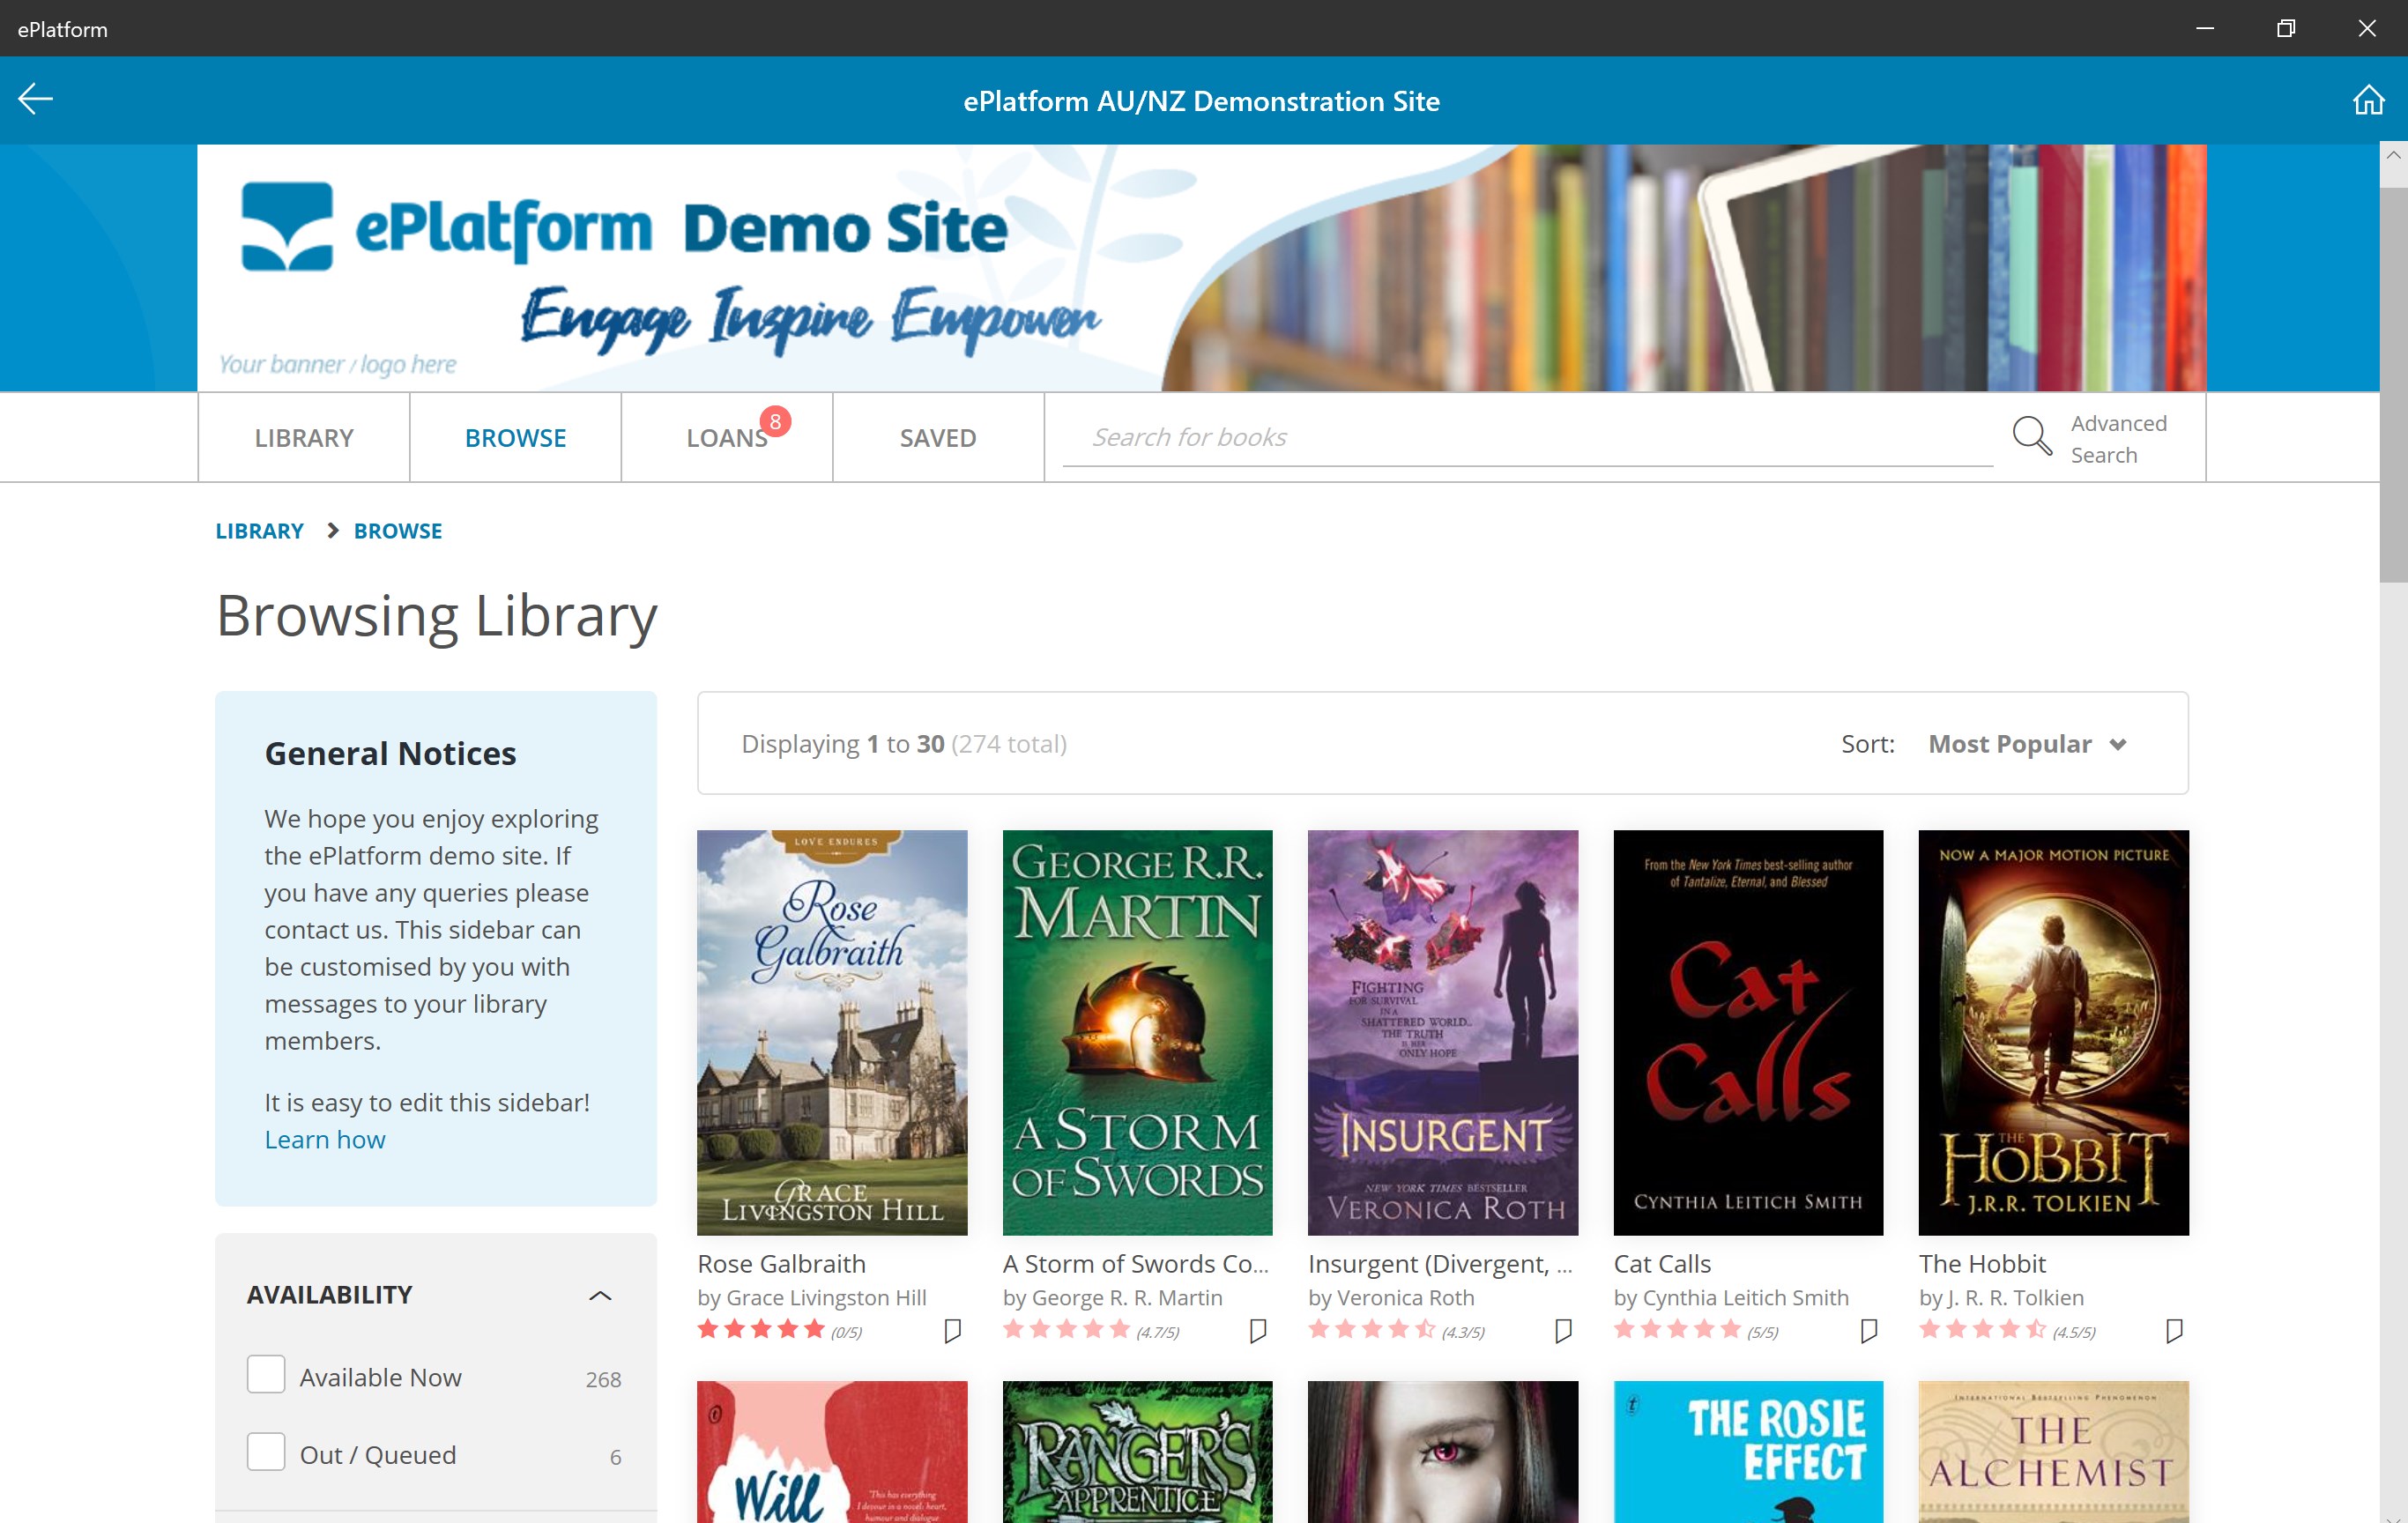Bookmark the Cat Calls book

tap(1868, 1330)
